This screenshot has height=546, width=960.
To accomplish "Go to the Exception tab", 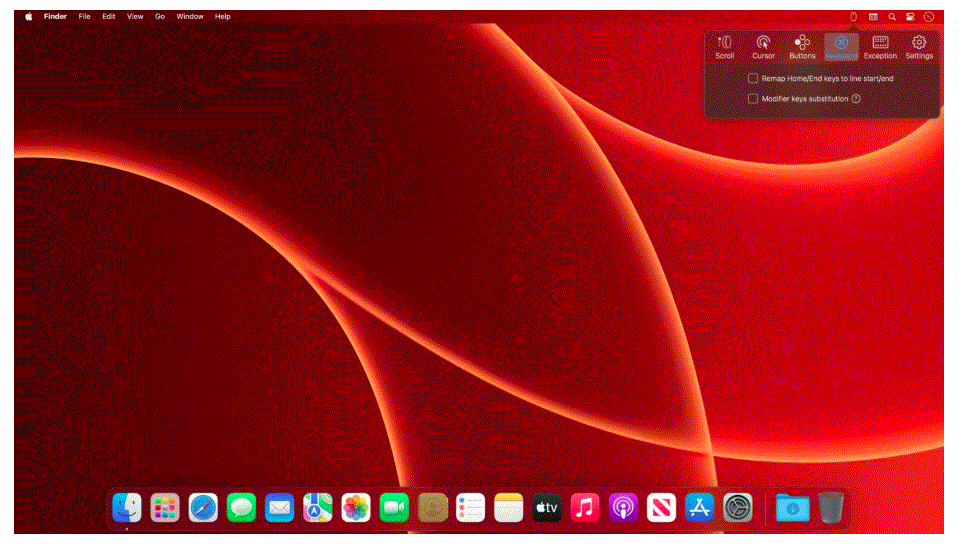I will [x=880, y=47].
